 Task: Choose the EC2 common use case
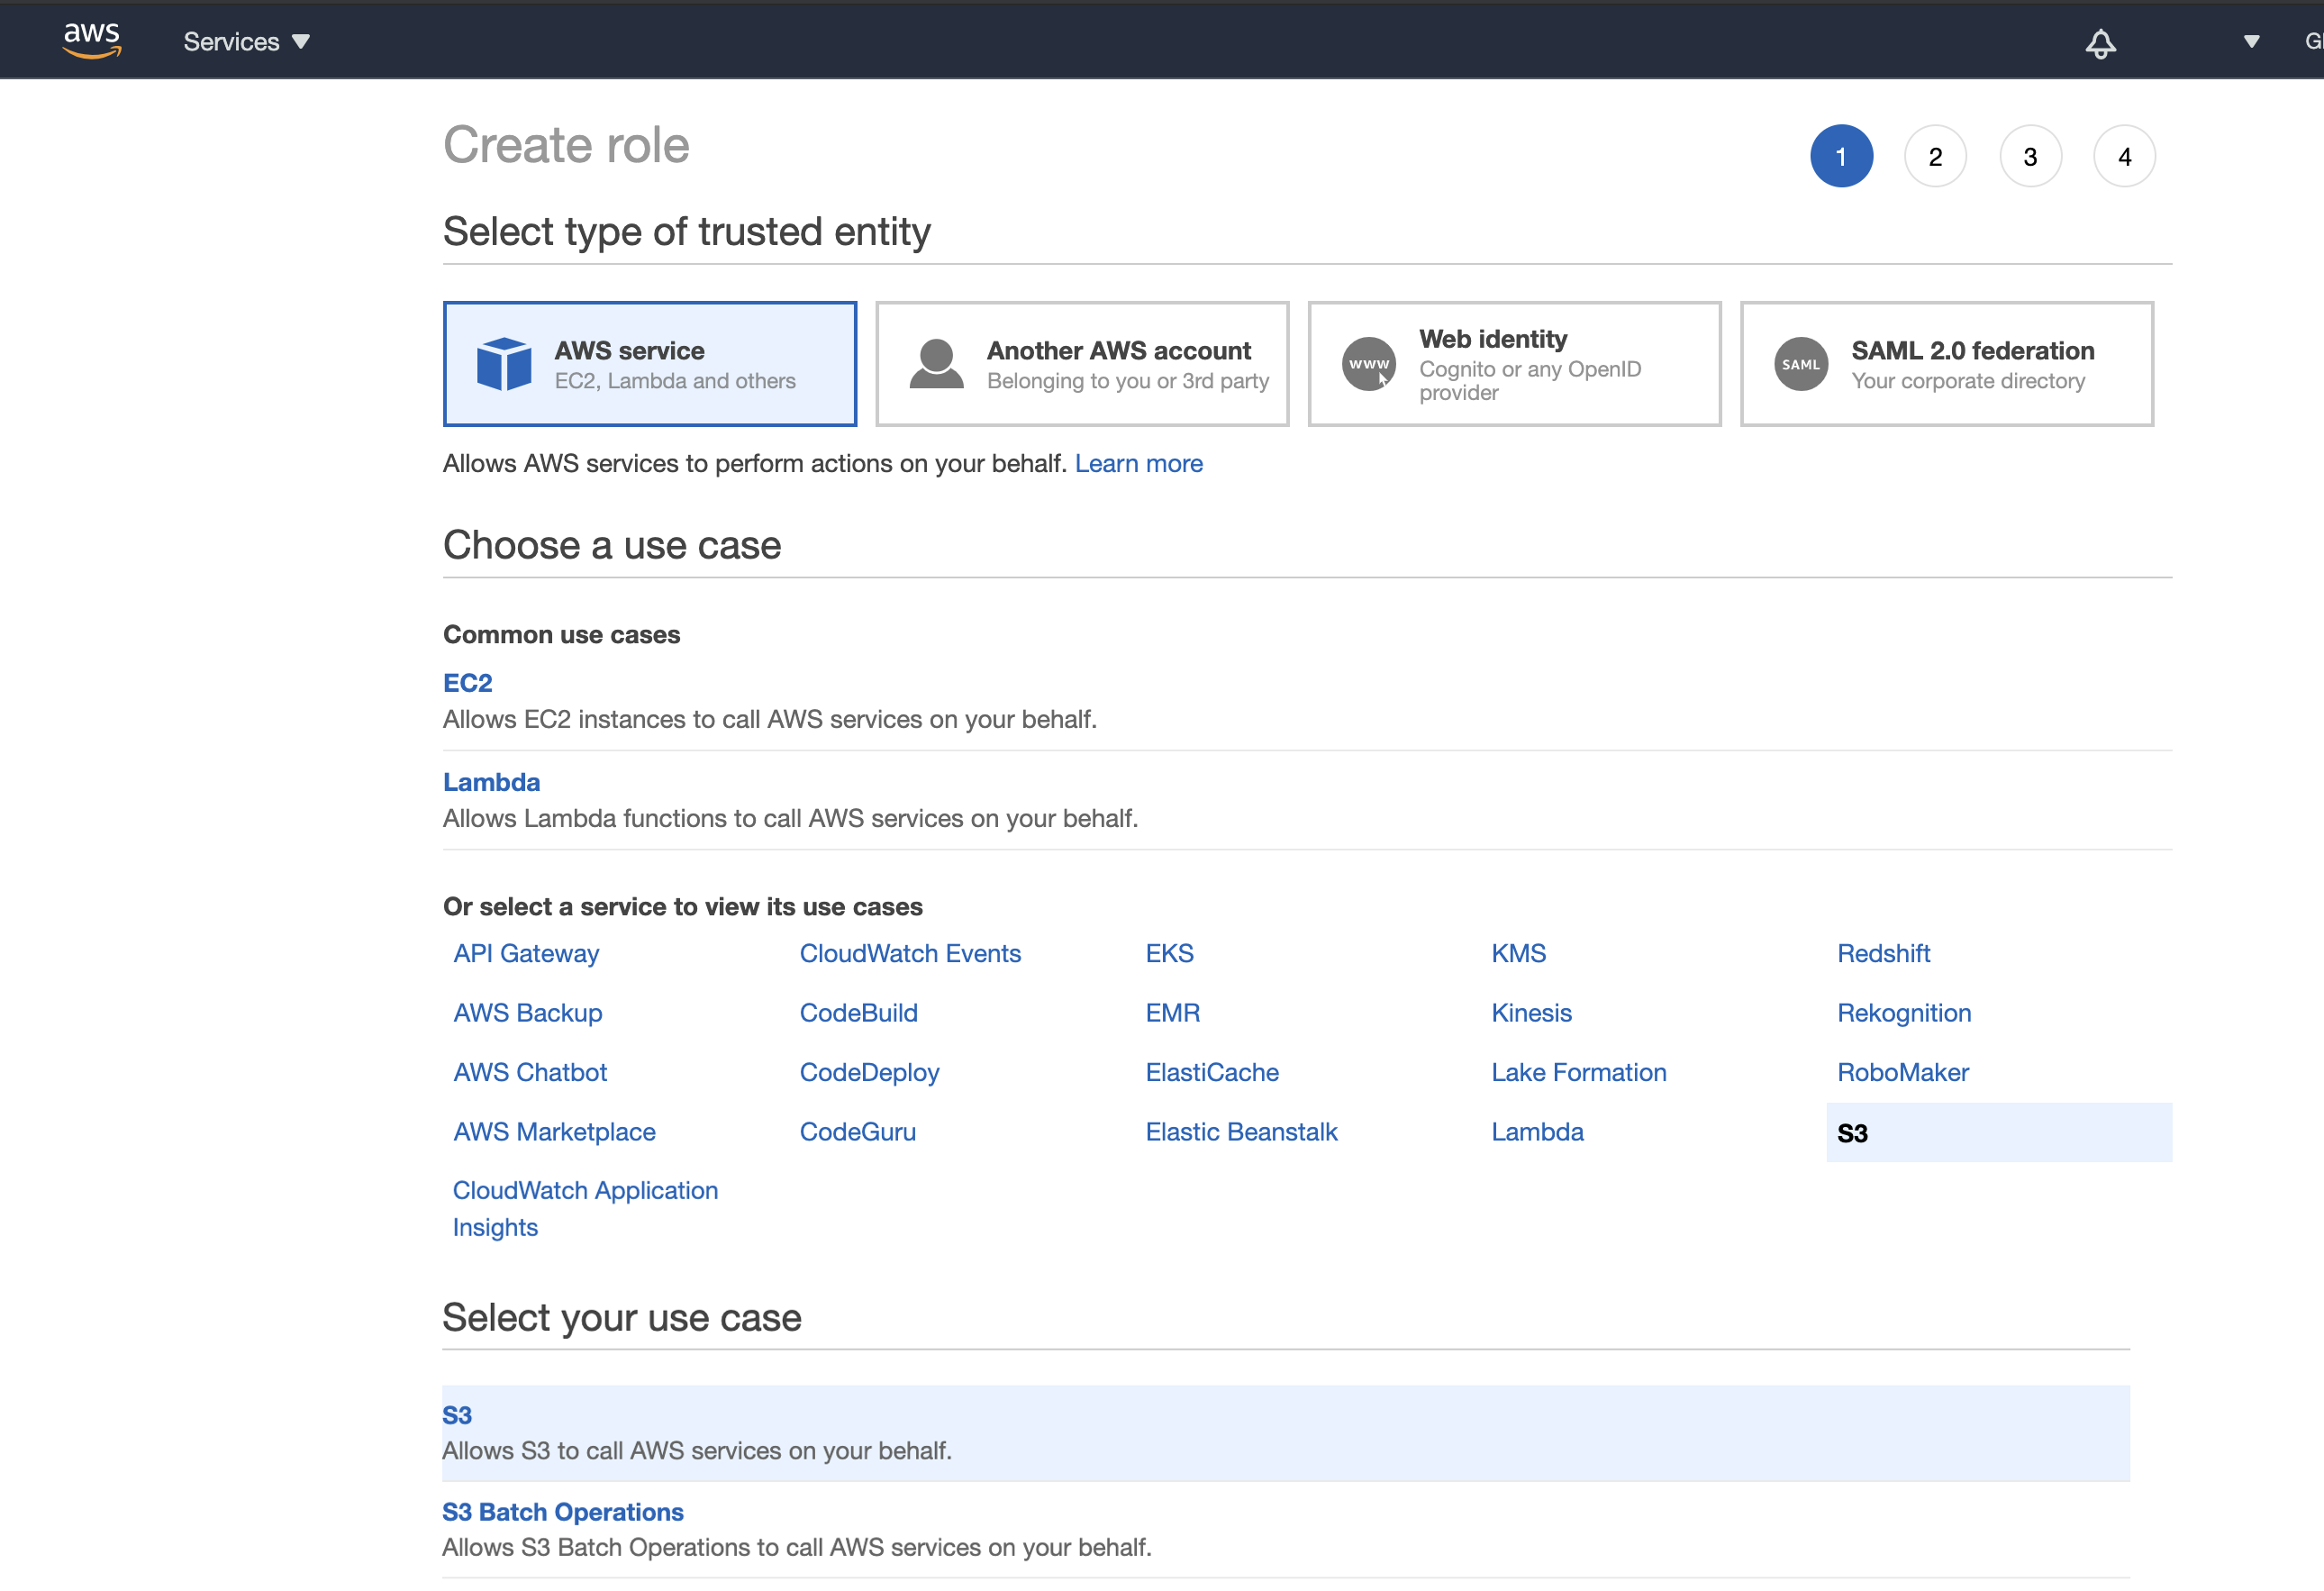467,683
